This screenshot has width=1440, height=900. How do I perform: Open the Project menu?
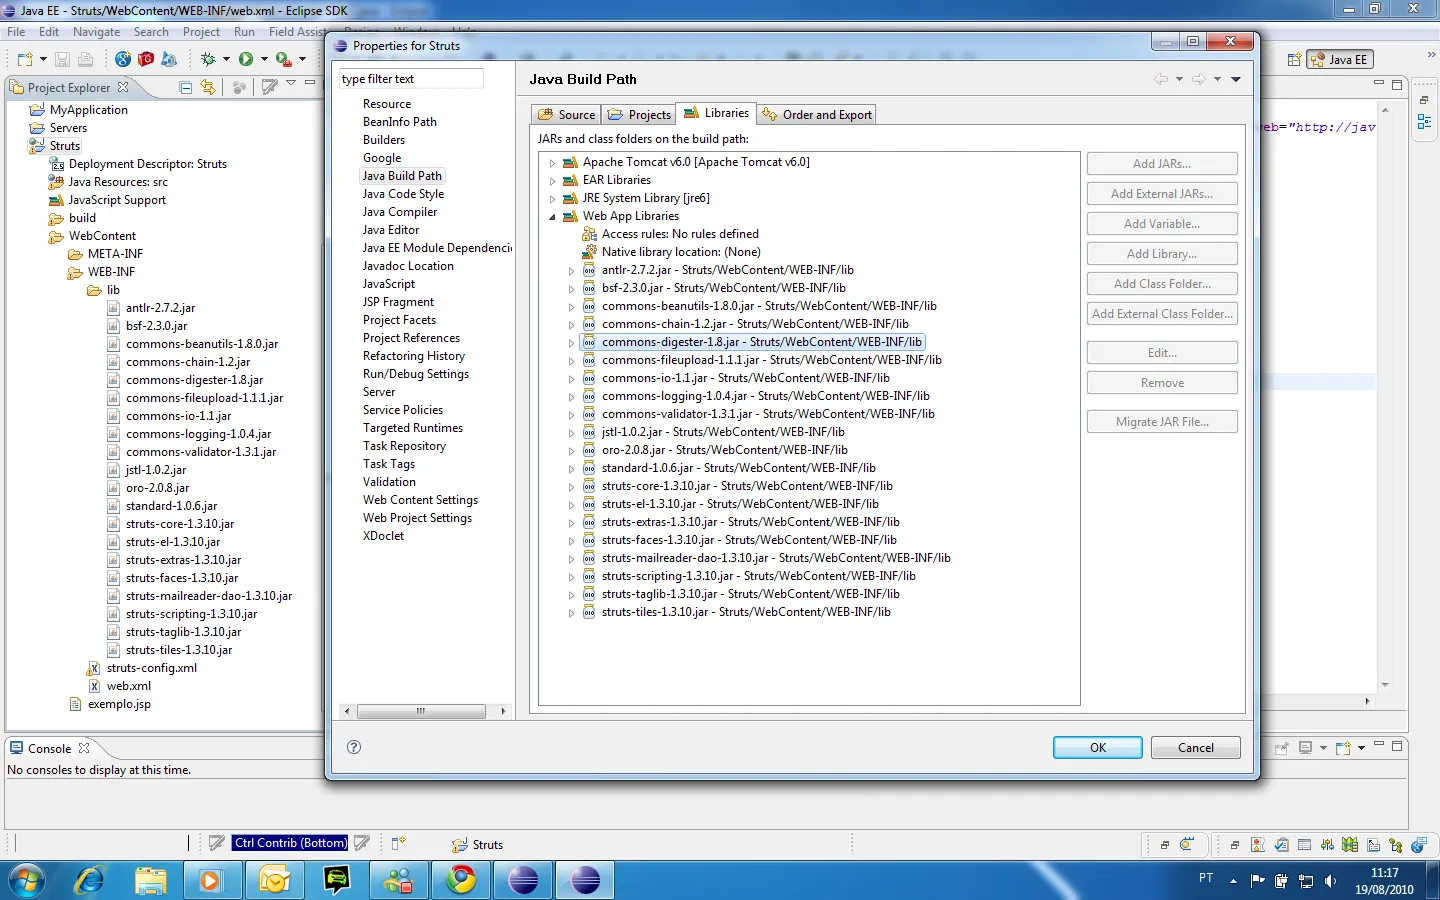[201, 32]
